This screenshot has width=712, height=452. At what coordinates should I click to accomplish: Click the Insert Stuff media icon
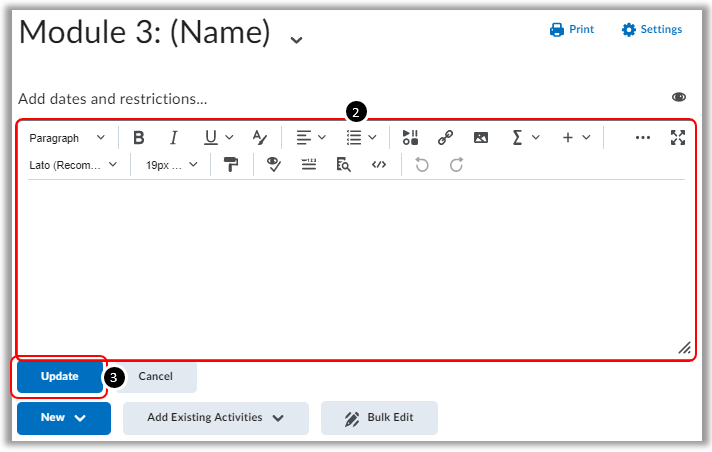411,138
